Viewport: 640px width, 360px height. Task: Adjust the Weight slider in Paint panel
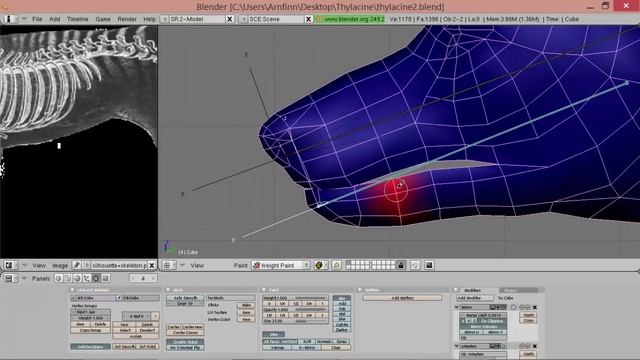[295, 298]
